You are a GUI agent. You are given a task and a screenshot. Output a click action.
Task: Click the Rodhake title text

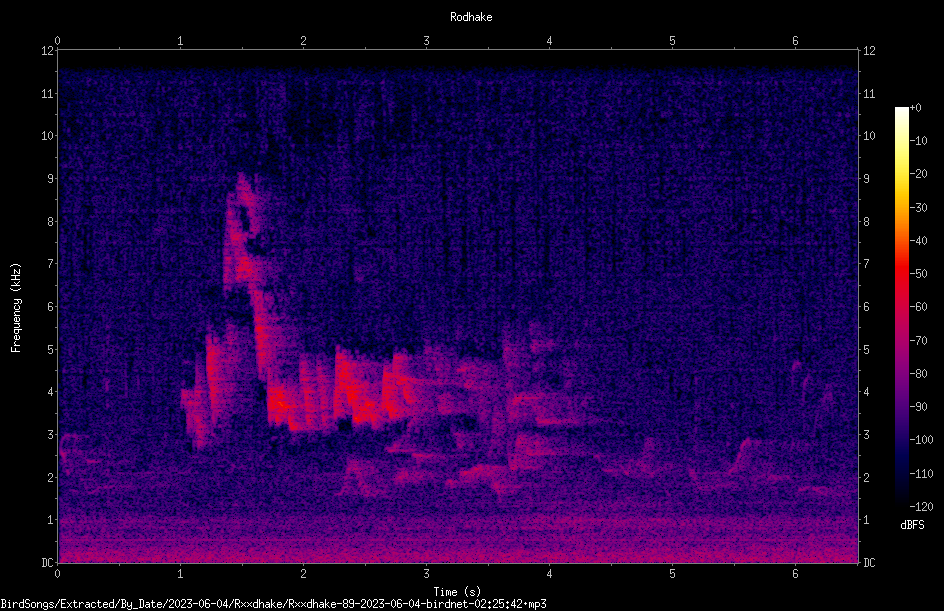tap(471, 17)
